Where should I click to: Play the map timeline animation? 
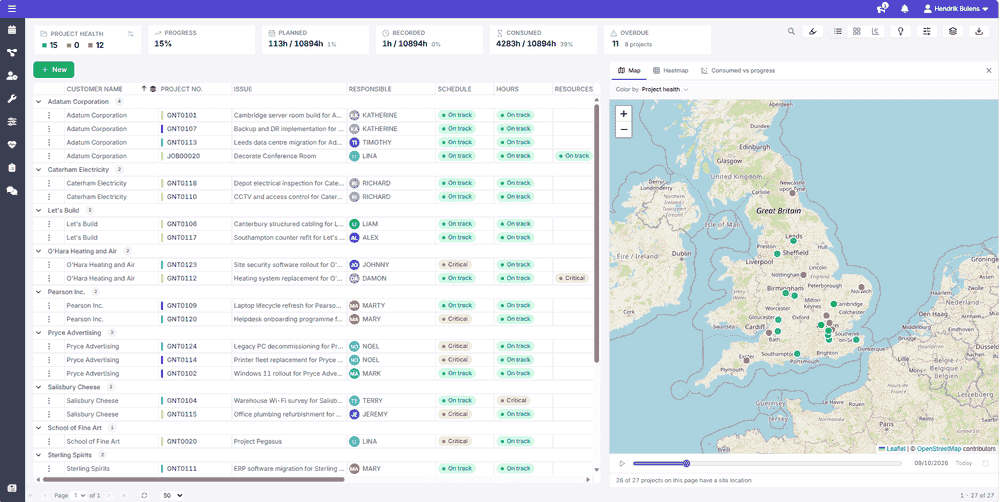tap(622, 464)
